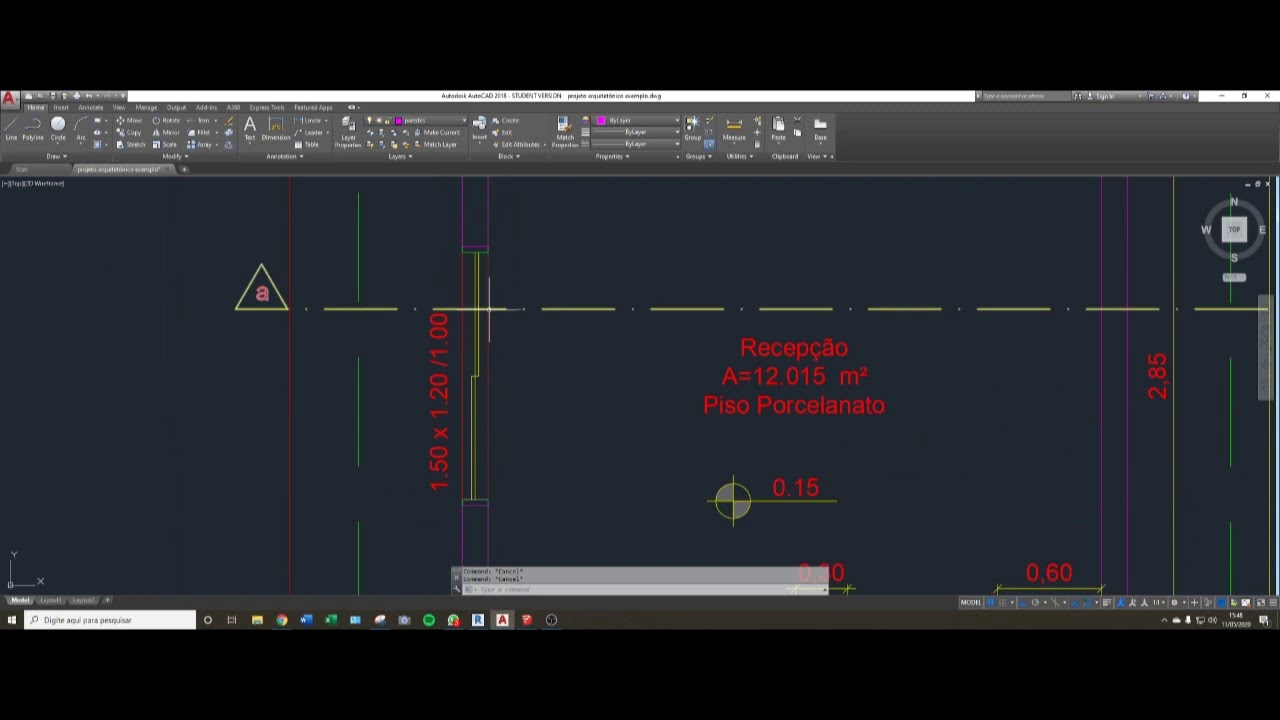This screenshot has height=720, width=1280.
Task: Click magenta layer color swatch beside paredes
Action: tap(398, 120)
